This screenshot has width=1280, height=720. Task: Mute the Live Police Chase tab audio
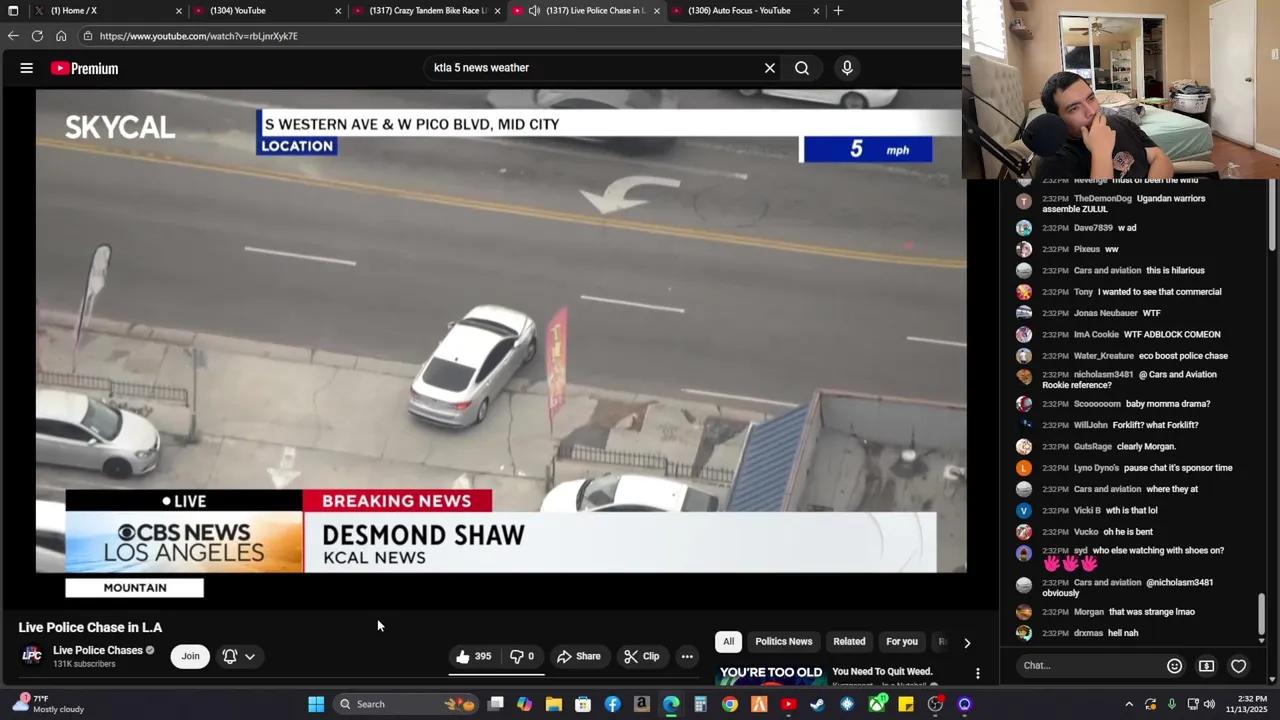[x=535, y=11]
